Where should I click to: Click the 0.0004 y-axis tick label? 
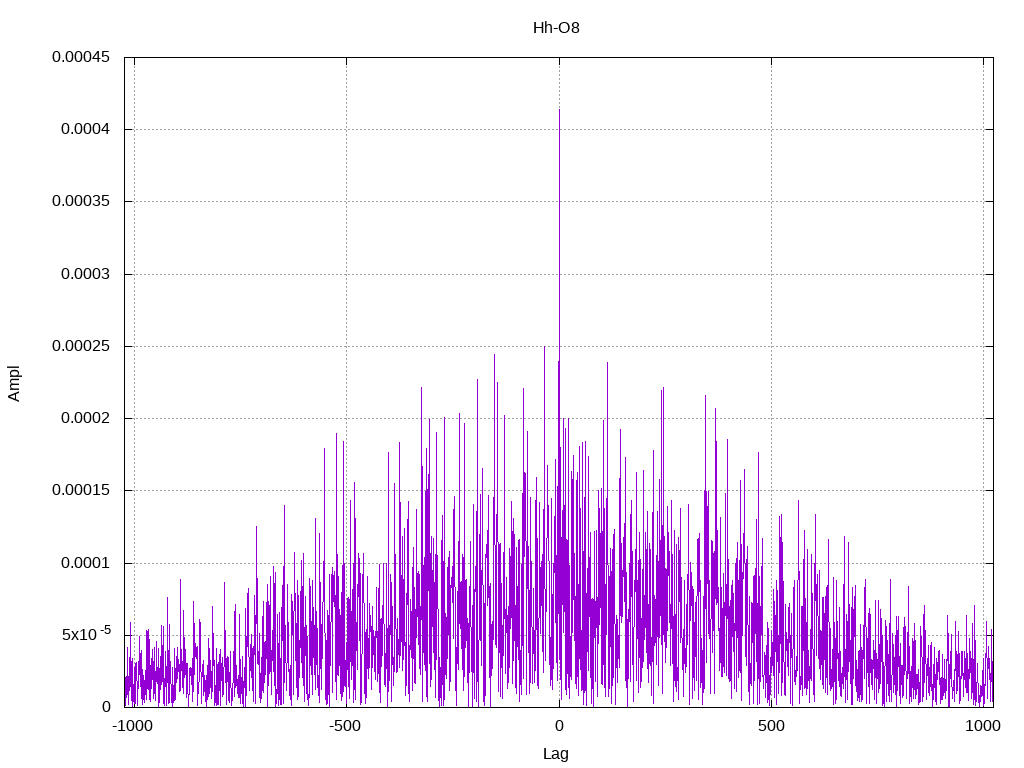[86, 129]
